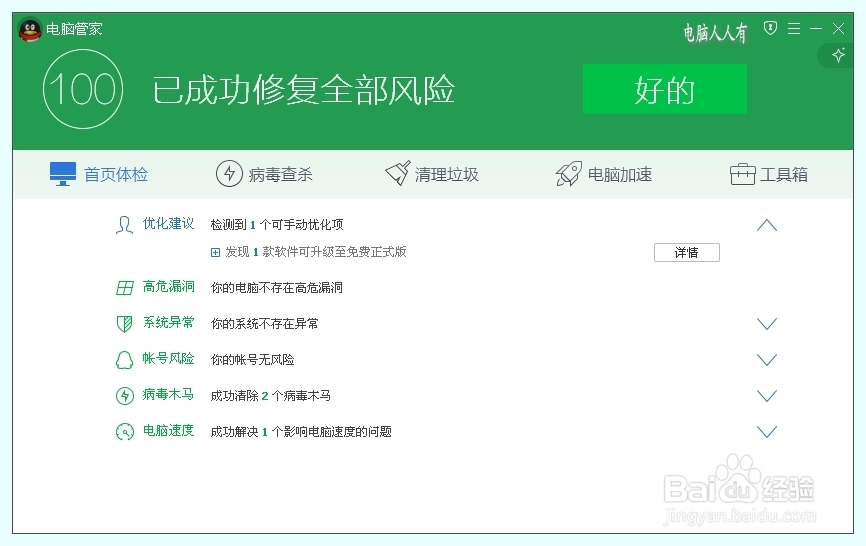Click the penguin outline icon beside 帐号风险
866x546 pixels.
[x=124, y=359]
